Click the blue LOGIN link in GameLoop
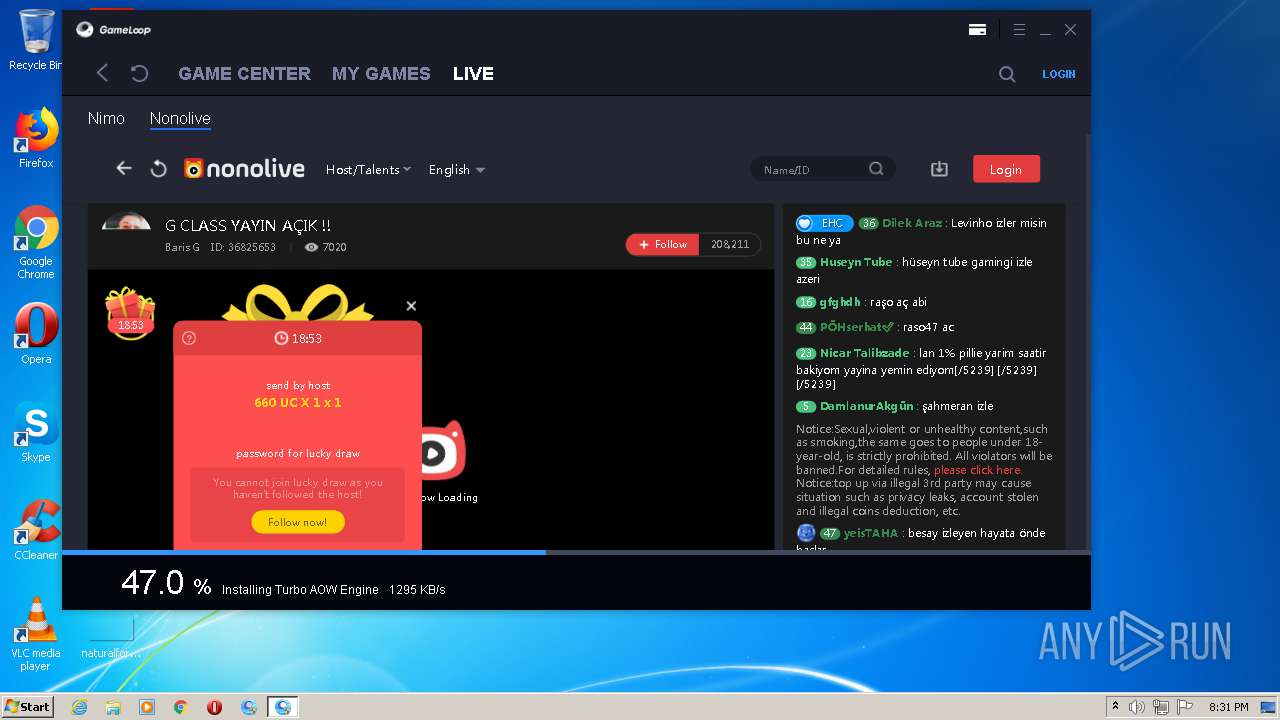The height and width of the screenshot is (720, 1280). point(1058,74)
